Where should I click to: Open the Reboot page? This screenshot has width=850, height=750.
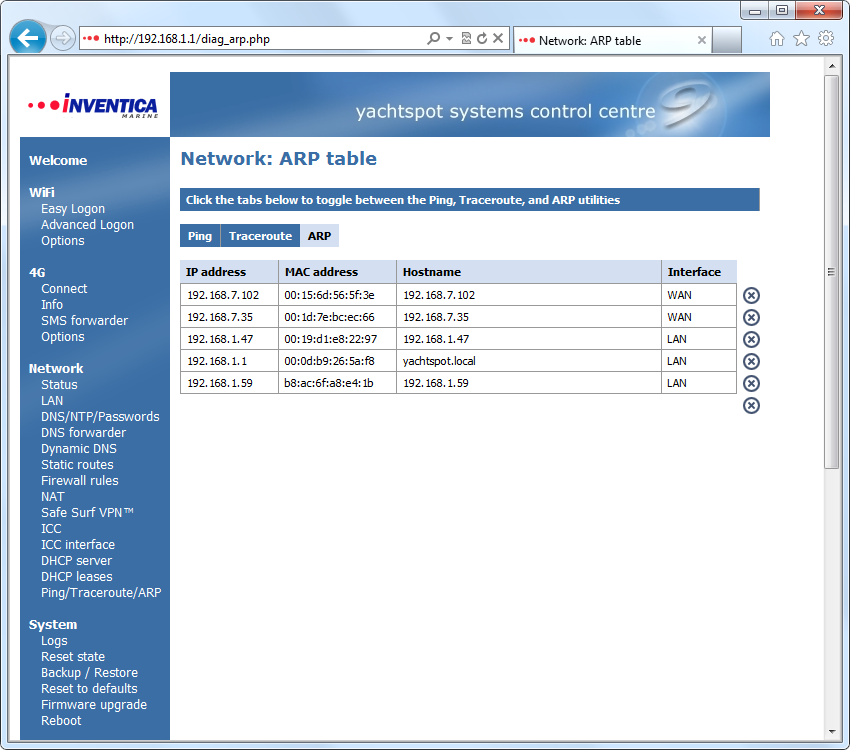tap(61, 721)
